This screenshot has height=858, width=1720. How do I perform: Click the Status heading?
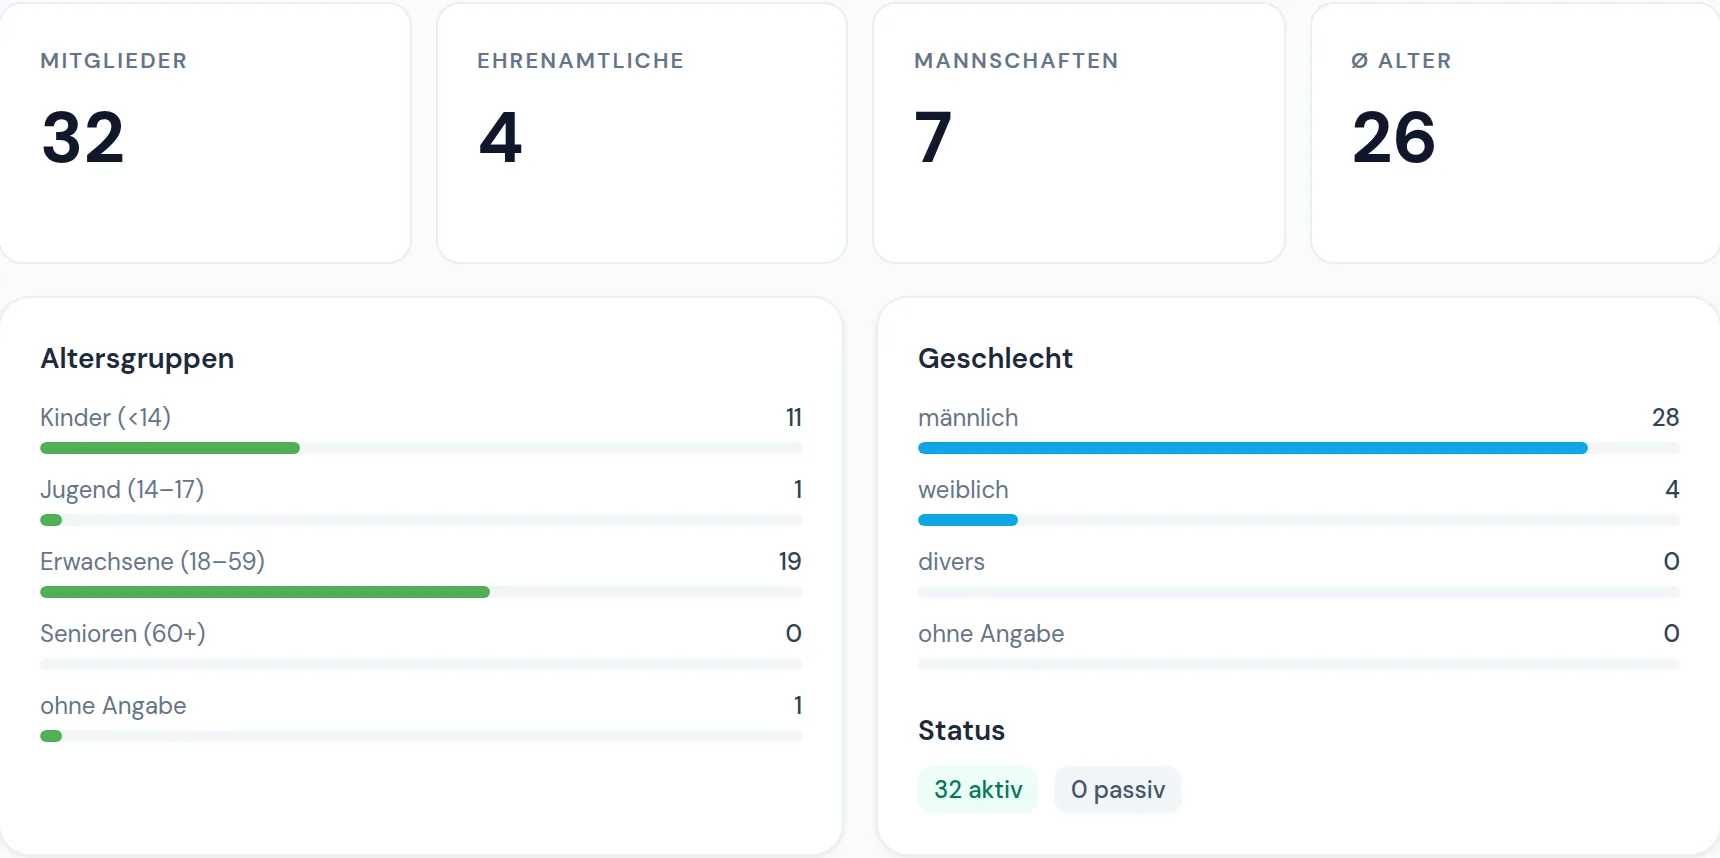click(x=961, y=730)
